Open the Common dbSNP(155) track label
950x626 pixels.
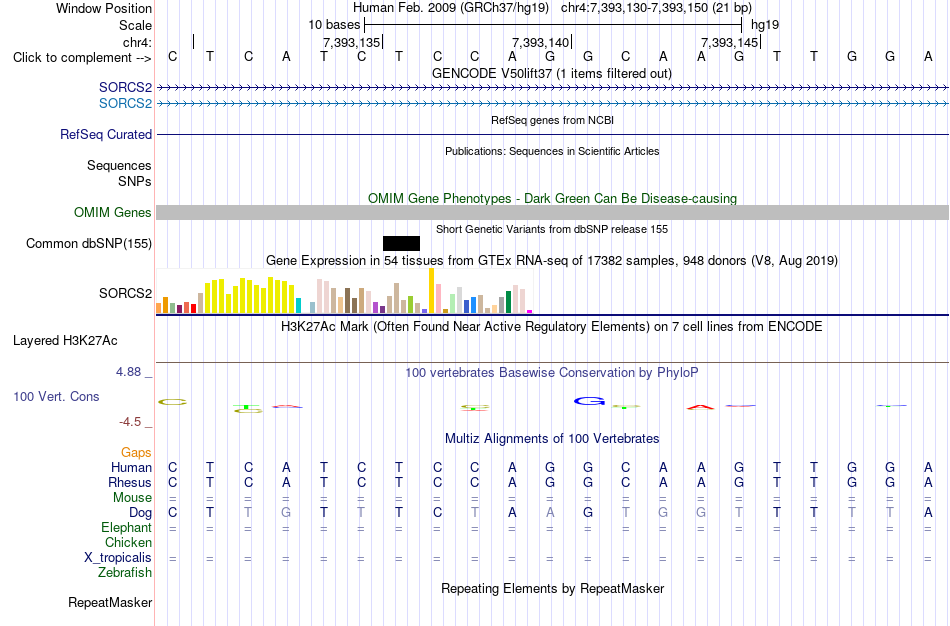click(89, 244)
